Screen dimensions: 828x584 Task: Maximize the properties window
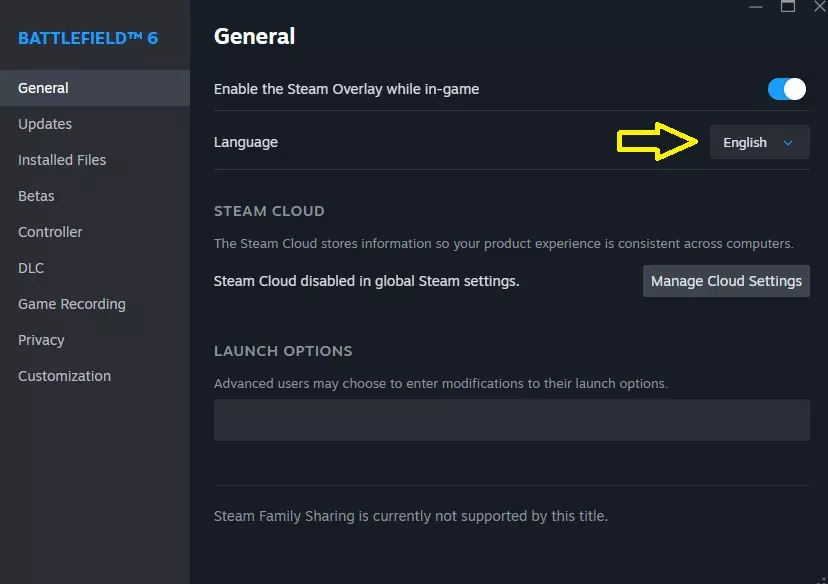788,6
